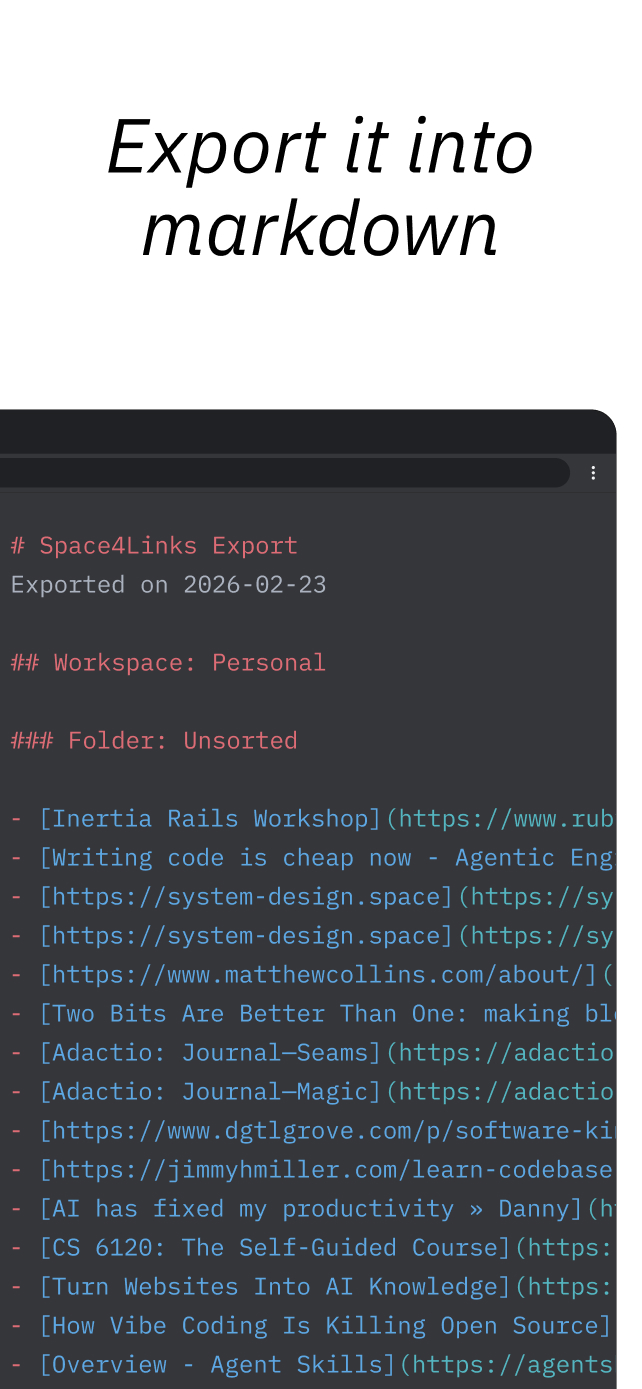This screenshot has width=642, height=1389.
Task: Open the Inertia Rails Workshop link
Action: tap(210, 819)
